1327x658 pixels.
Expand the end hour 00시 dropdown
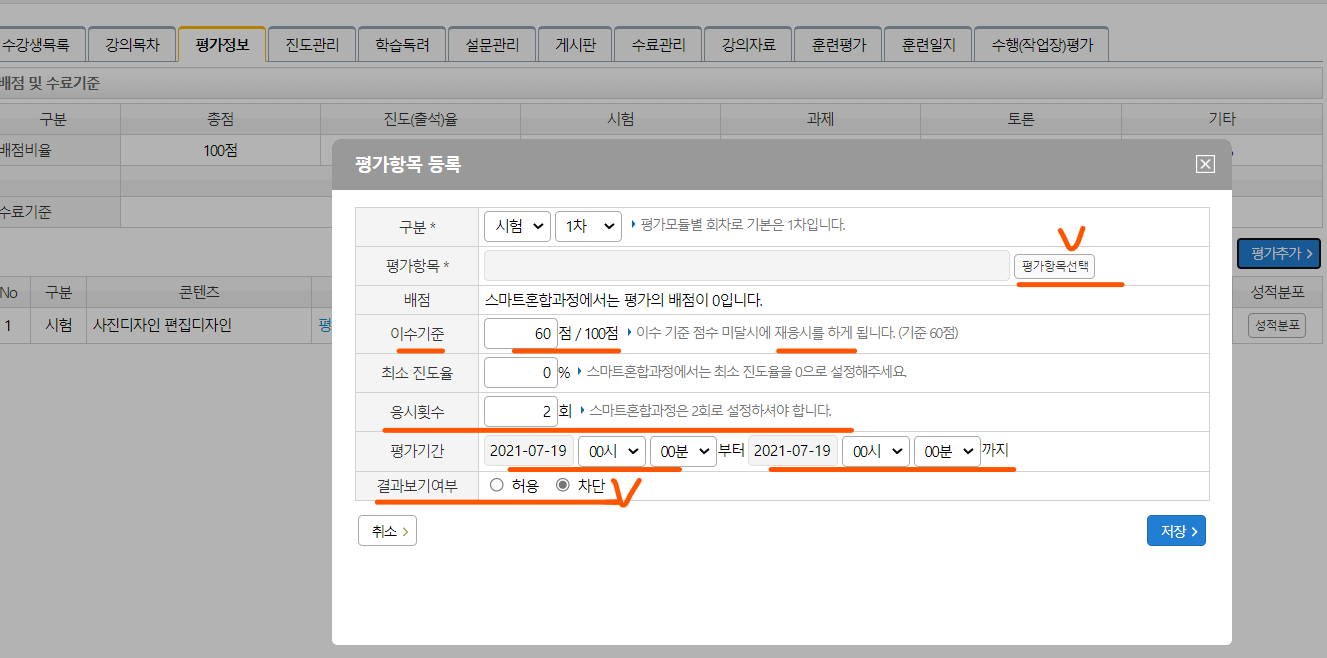tap(875, 451)
